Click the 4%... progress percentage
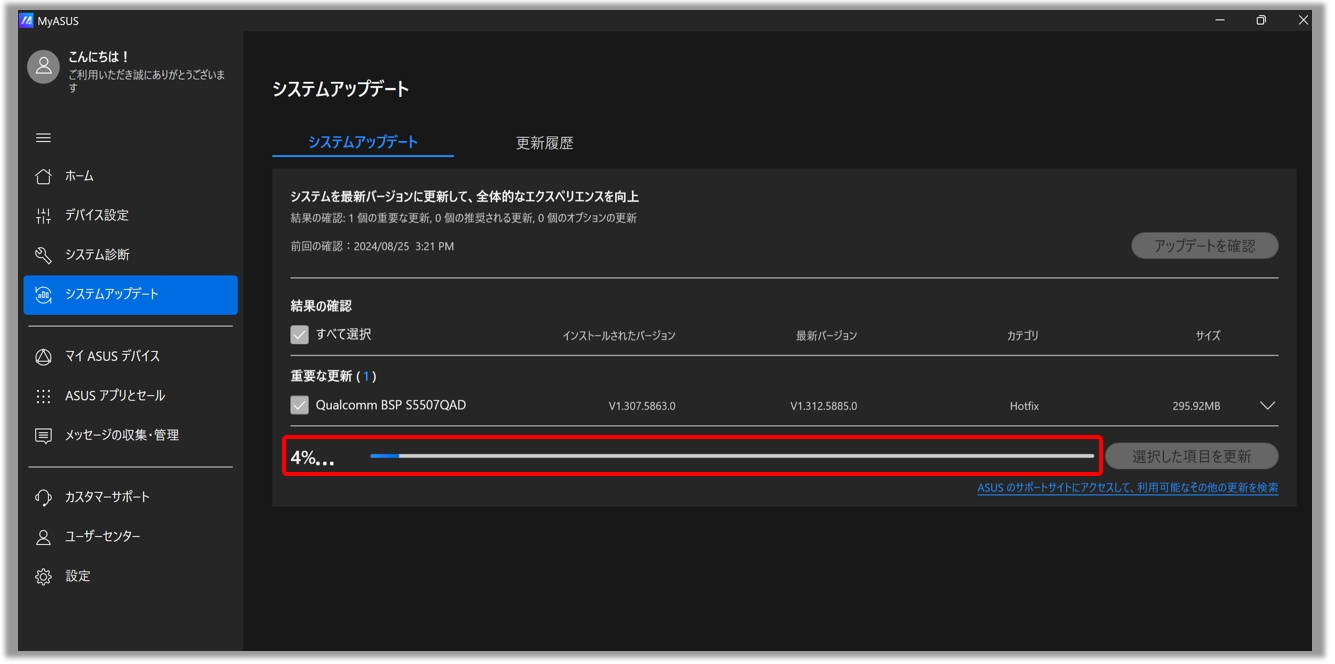 tap(313, 458)
